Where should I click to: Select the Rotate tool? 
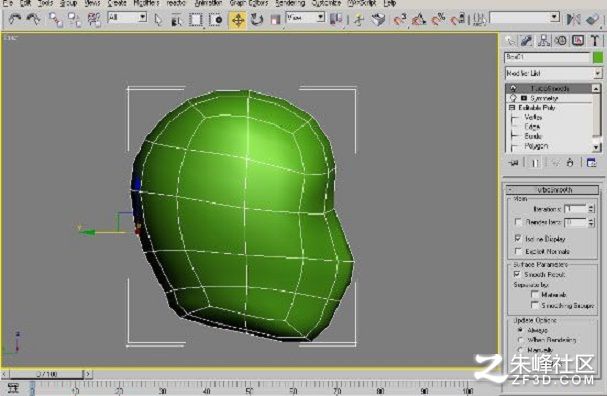tap(256, 19)
